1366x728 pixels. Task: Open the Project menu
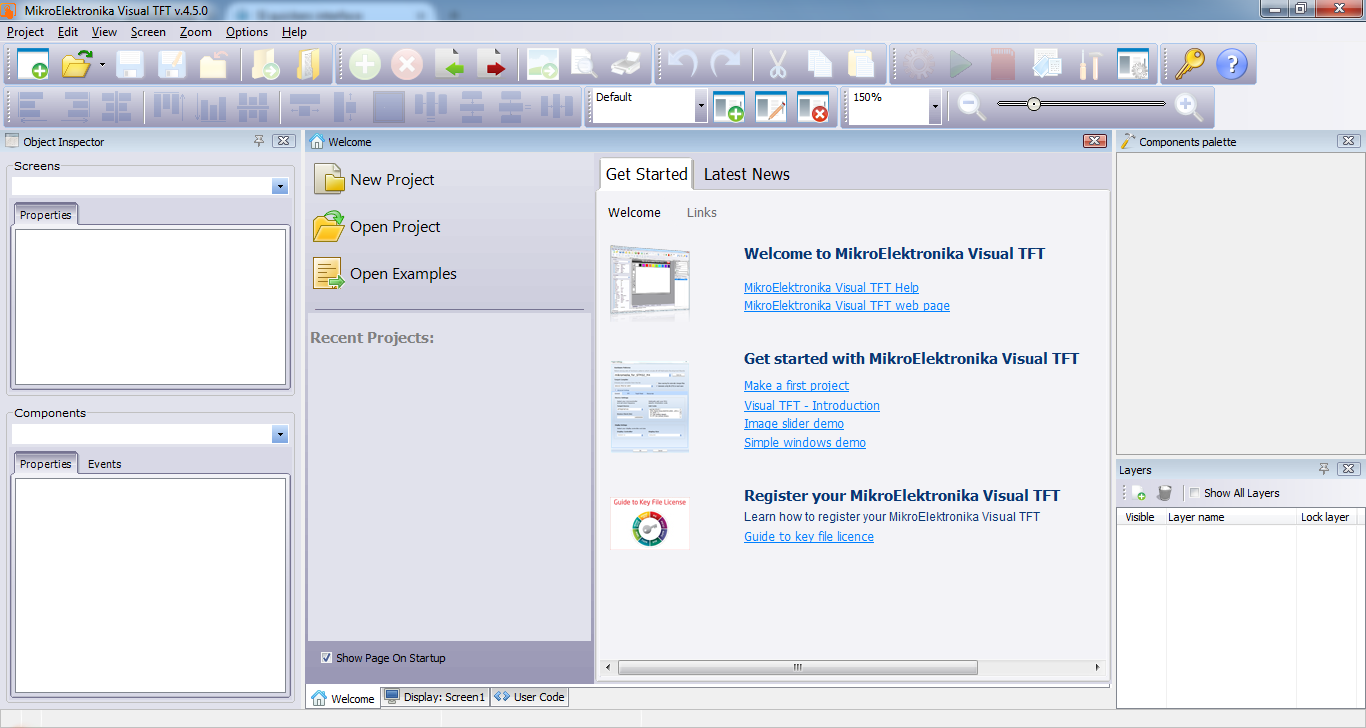(x=25, y=32)
